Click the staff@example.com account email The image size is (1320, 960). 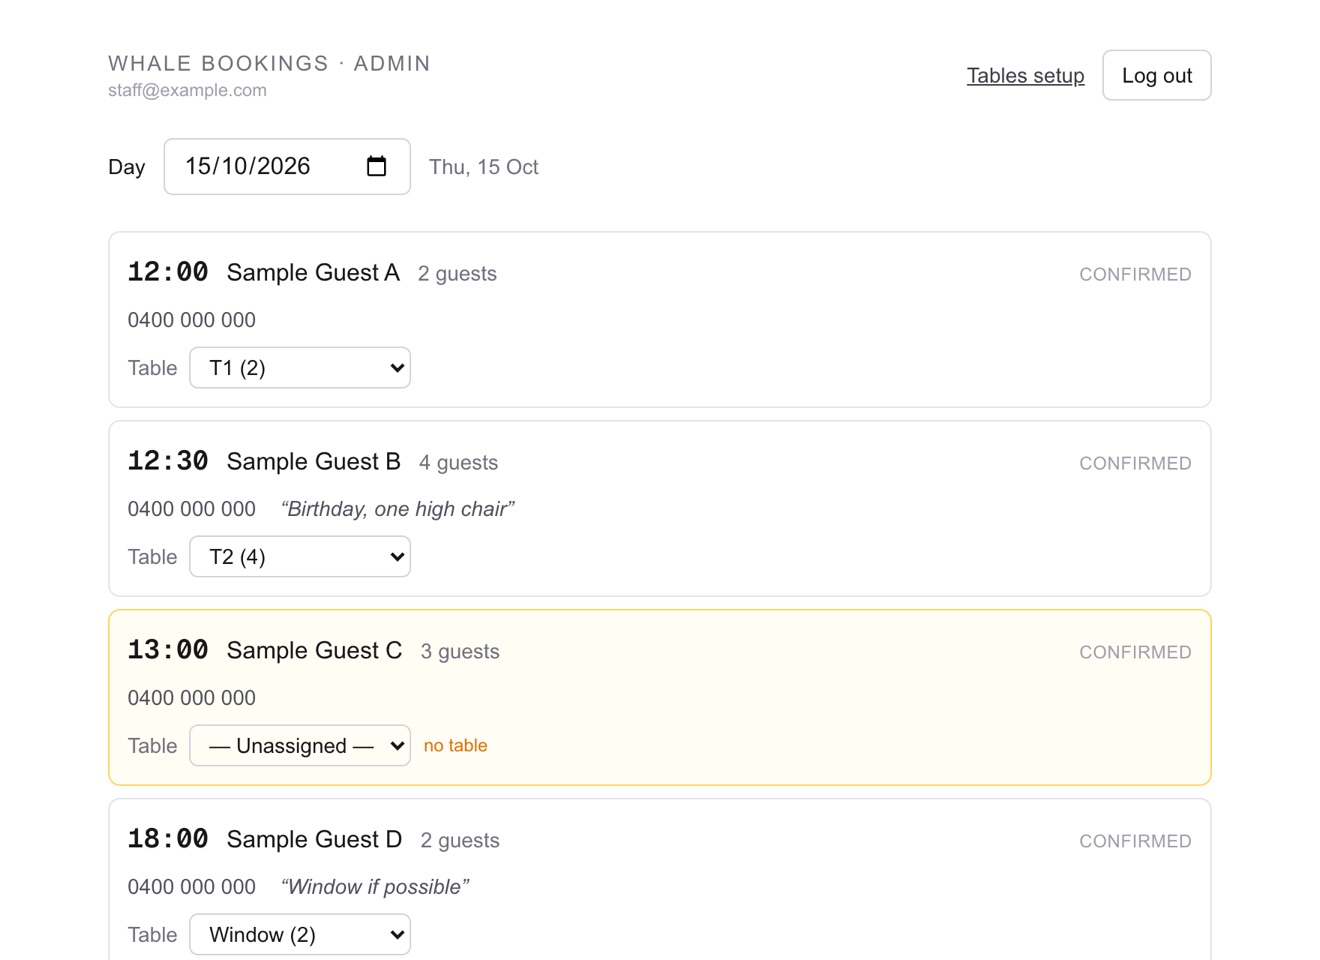tap(187, 90)
